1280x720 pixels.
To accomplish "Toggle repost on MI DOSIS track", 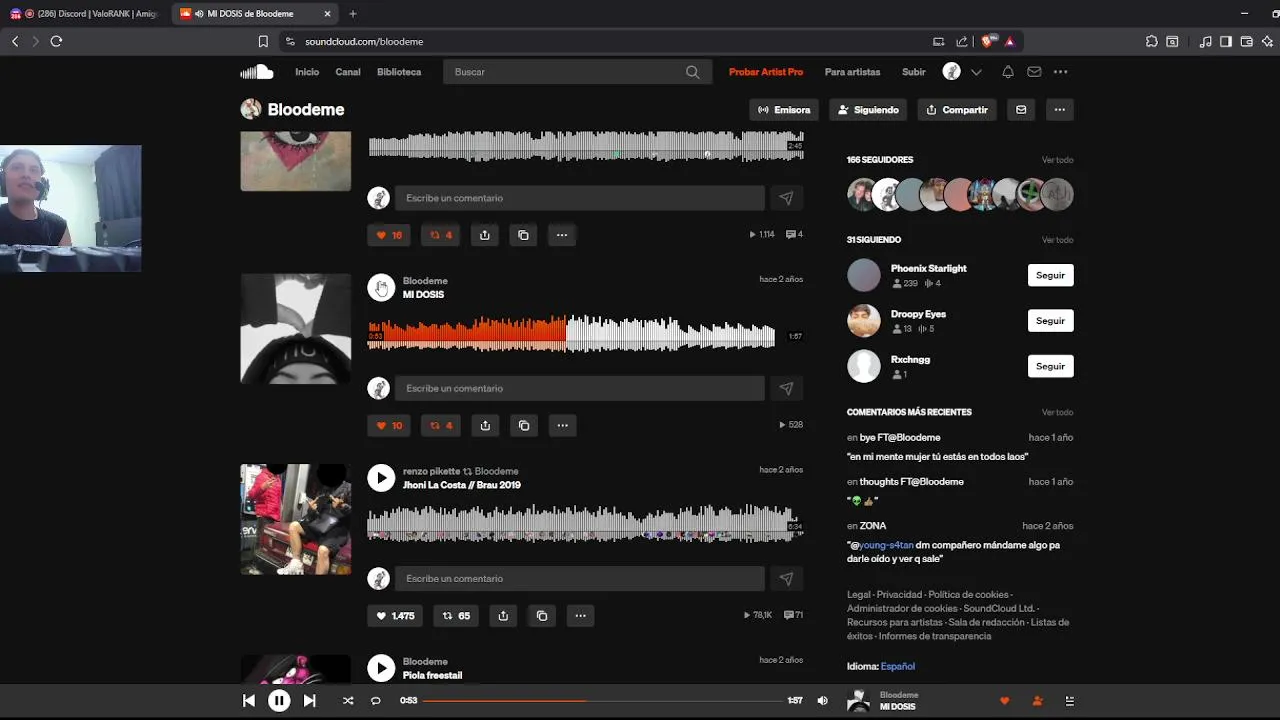I will click(x=441, y=425).
